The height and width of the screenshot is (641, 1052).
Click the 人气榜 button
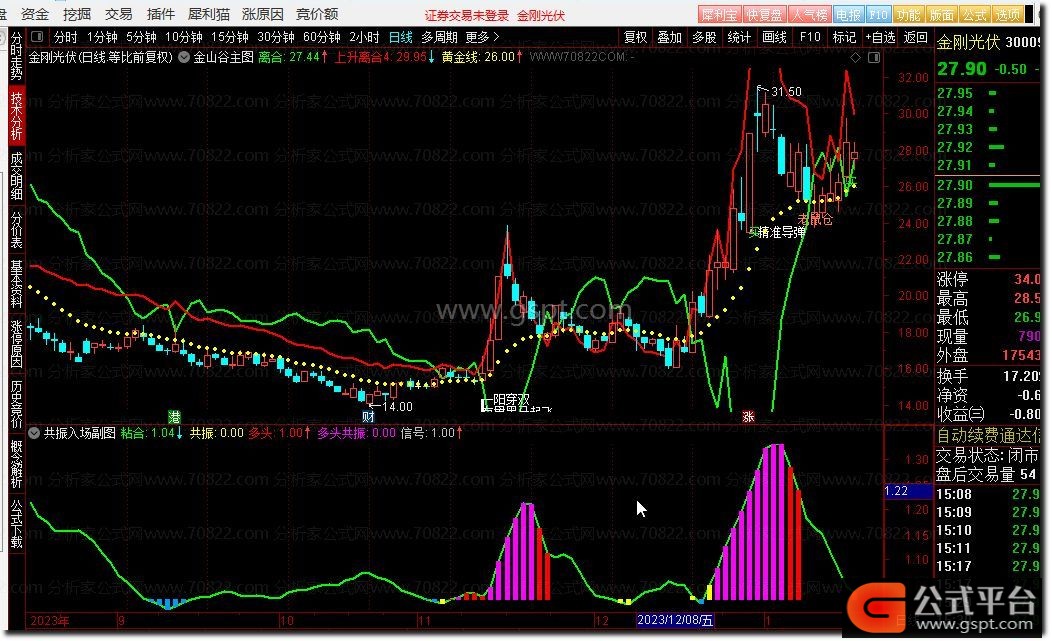click(809, 14)
